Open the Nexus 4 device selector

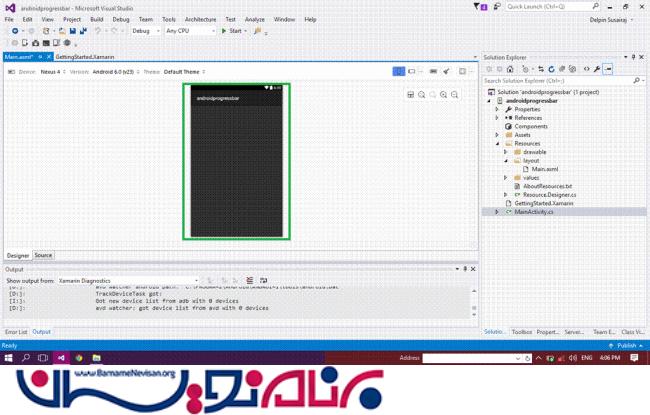tap(53, 72)
